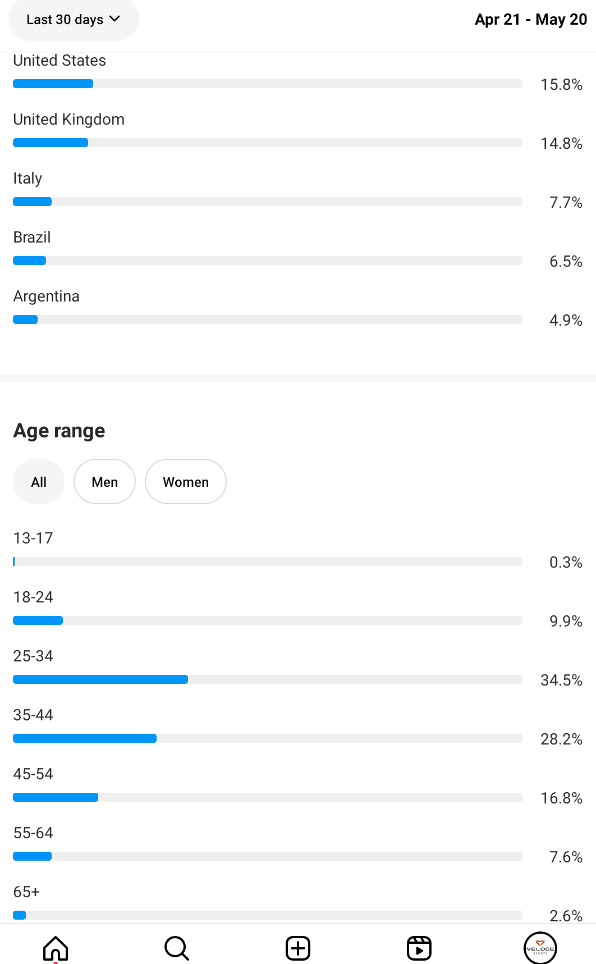The height and width of the screenshot is (964, 596).
Task: Click the chevron beside Last 30 days
Action: coord(114,19)
